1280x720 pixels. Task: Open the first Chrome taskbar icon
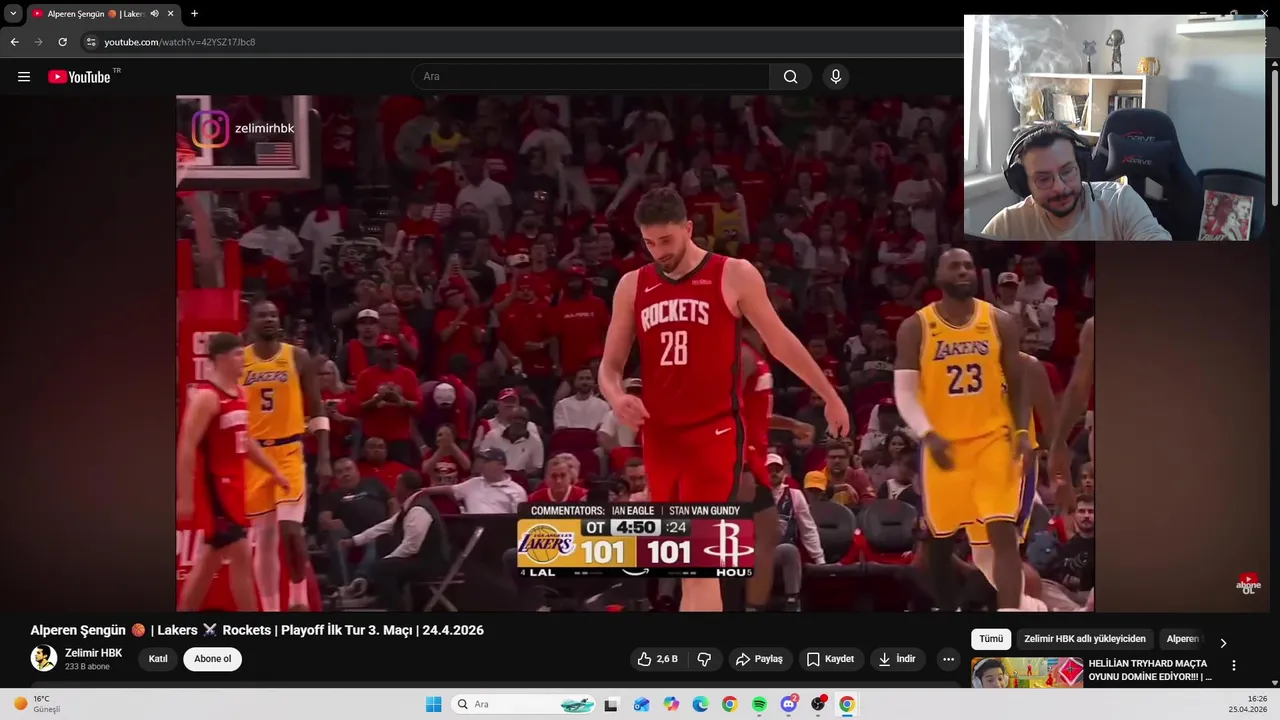[730, 704]
